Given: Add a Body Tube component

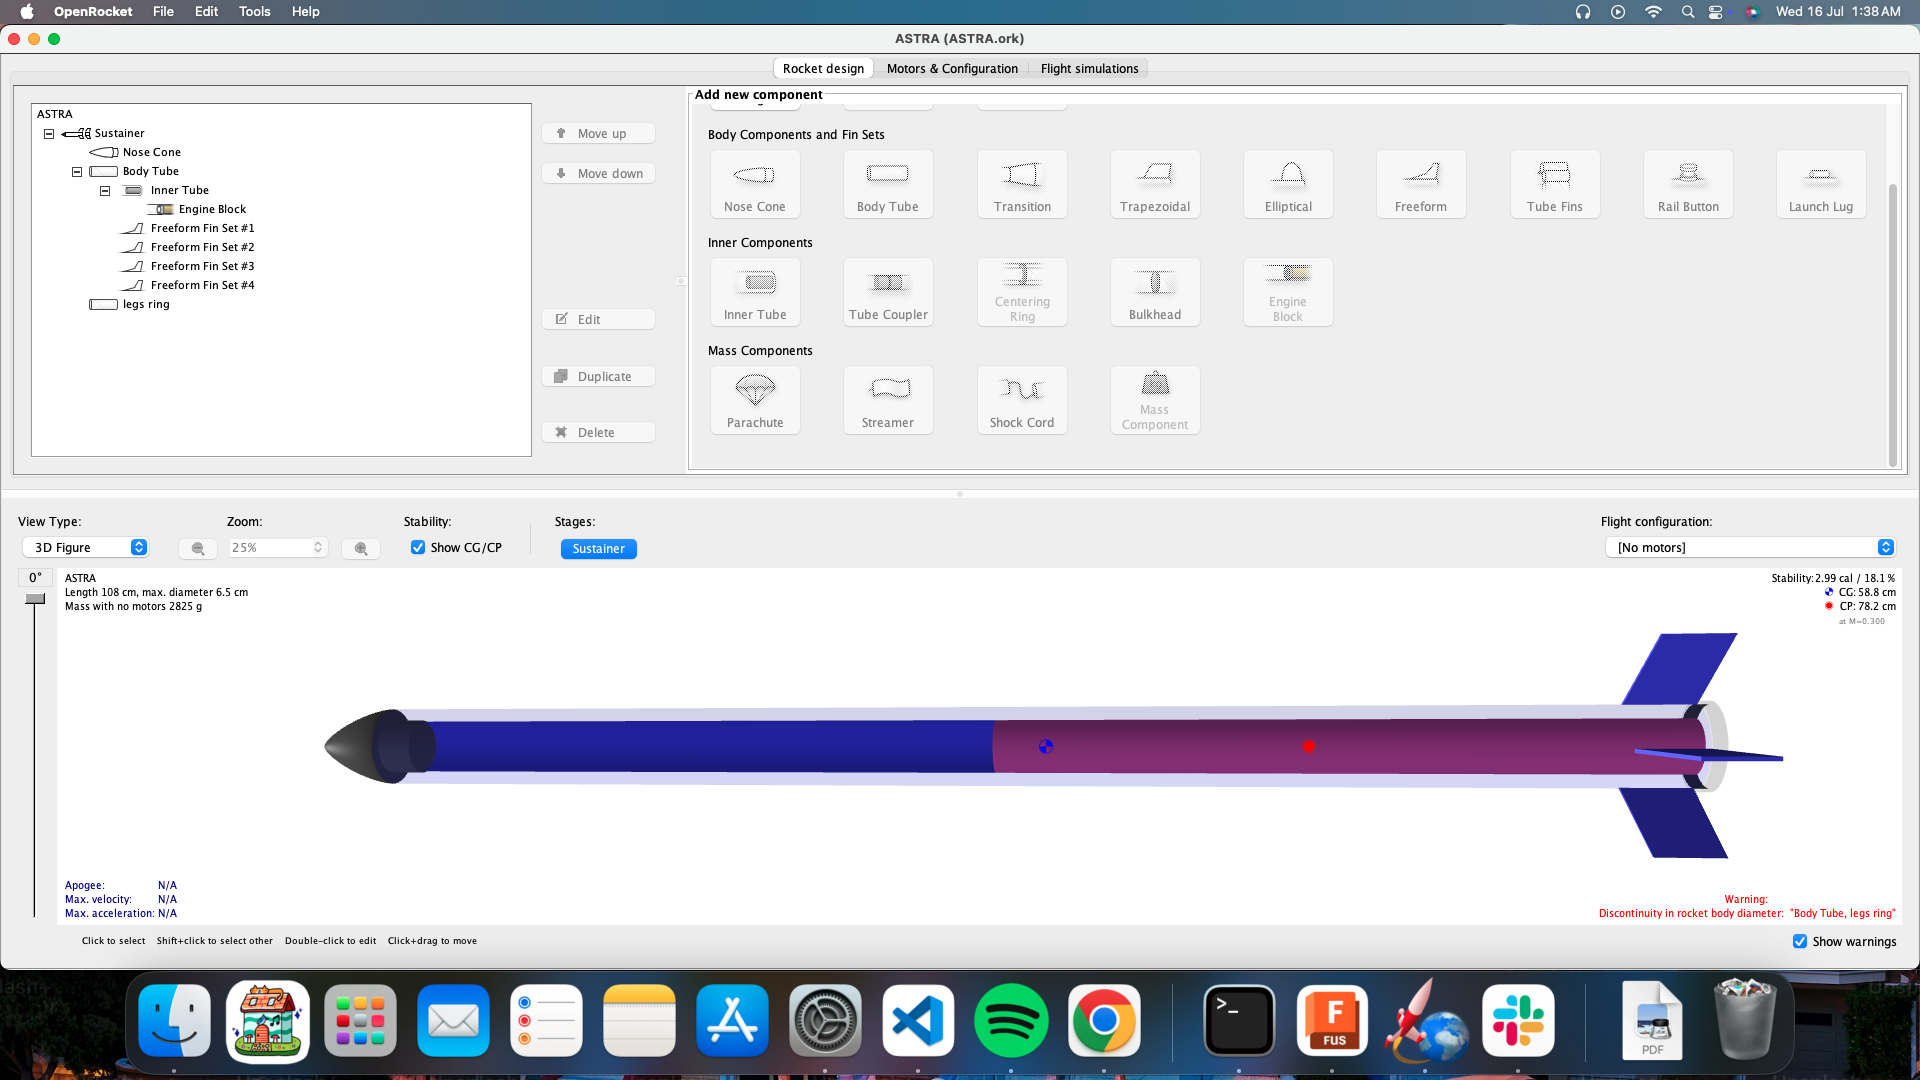Looking at the screenshot, I should (888, 184).
